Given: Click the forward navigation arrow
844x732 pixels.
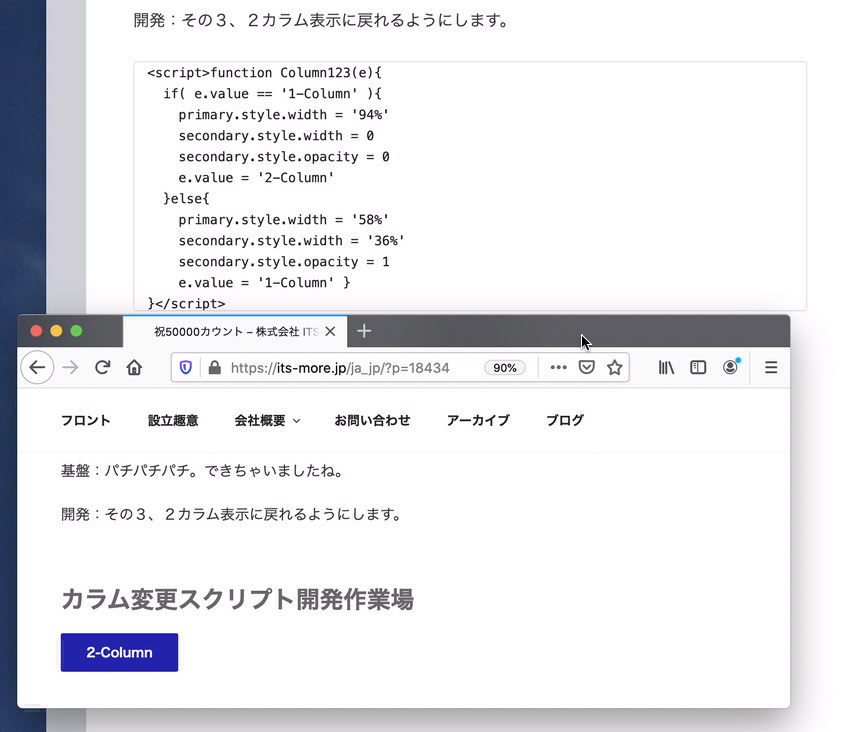Looking at the screenshot, I should point(70,367).
